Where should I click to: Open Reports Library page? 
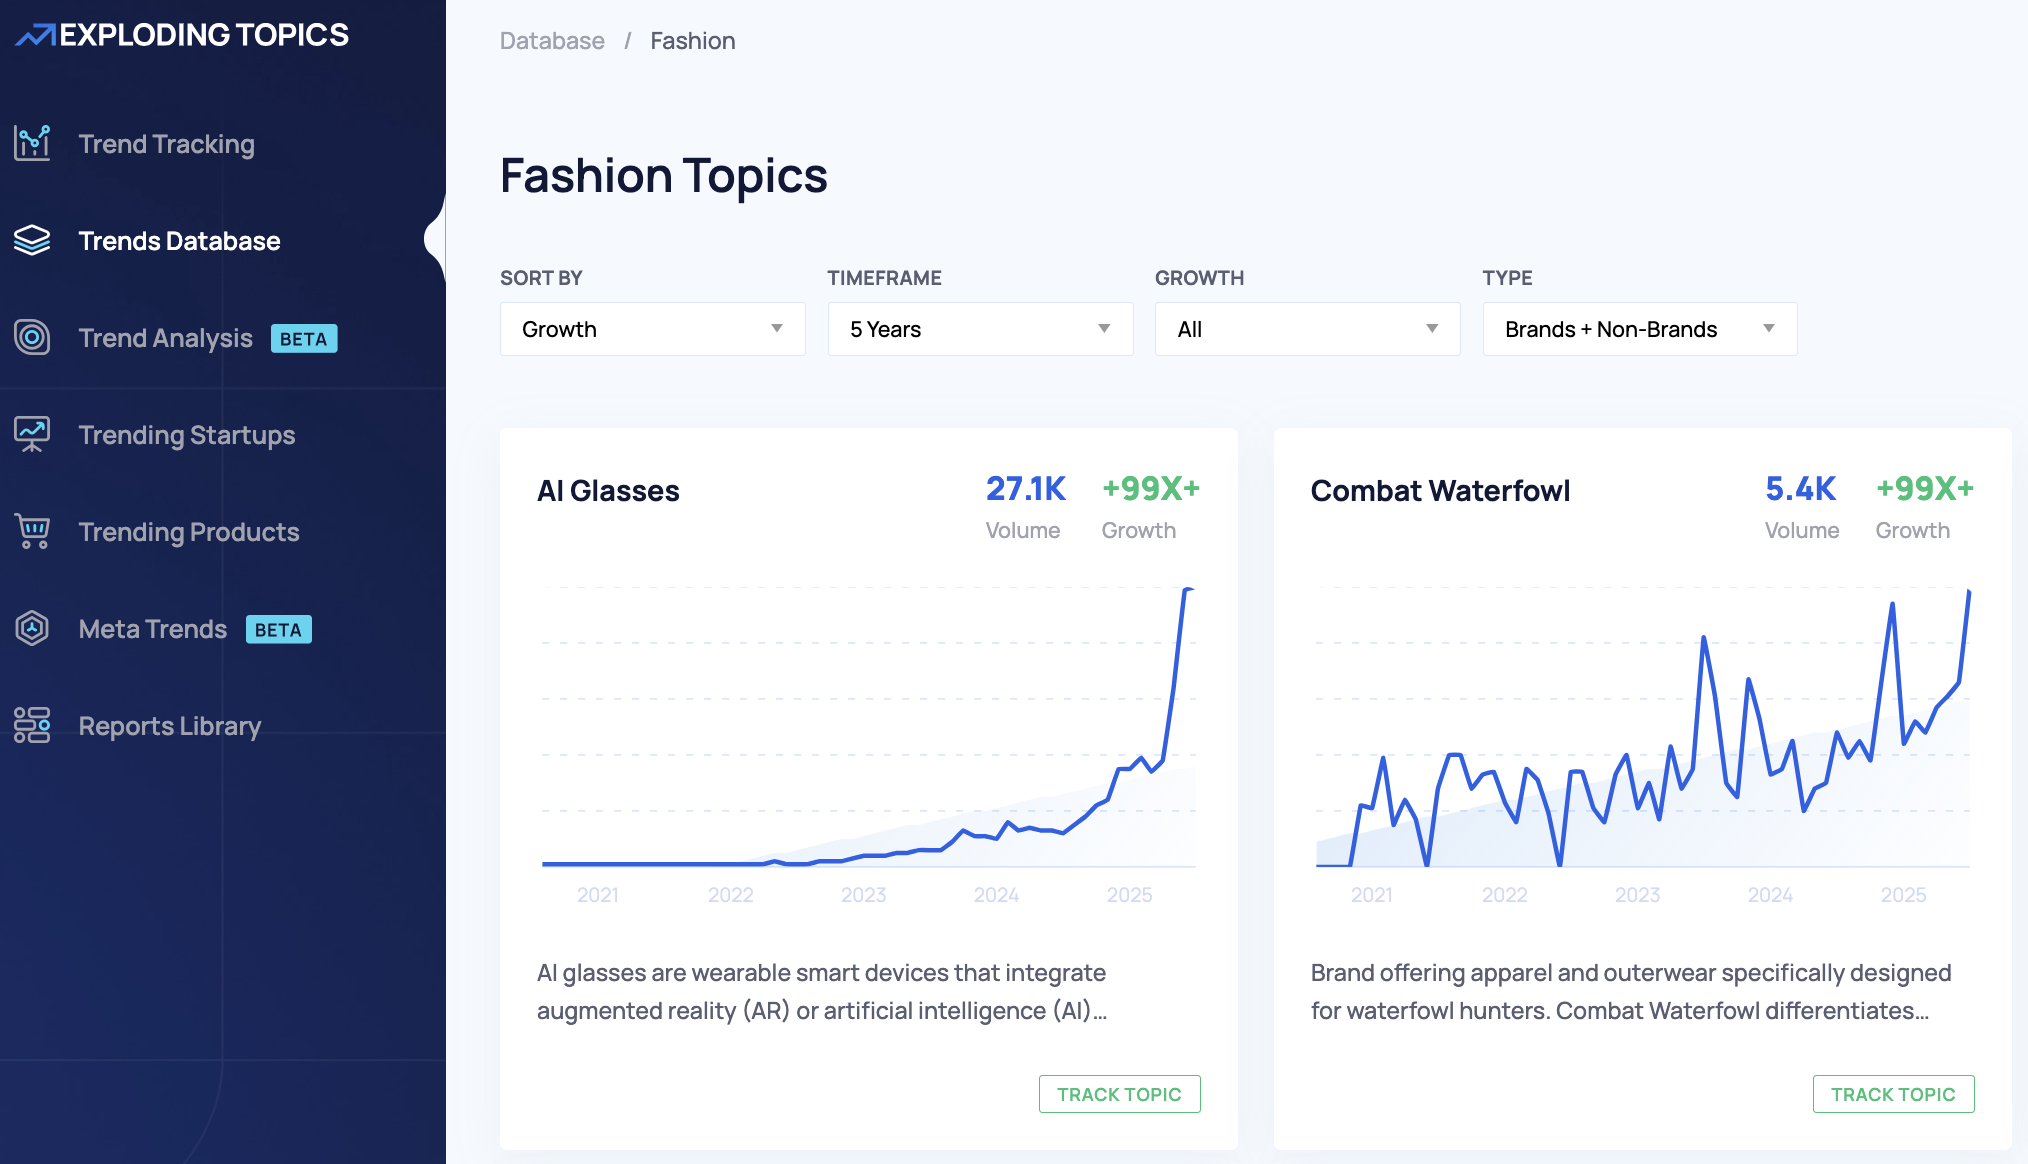169,726
